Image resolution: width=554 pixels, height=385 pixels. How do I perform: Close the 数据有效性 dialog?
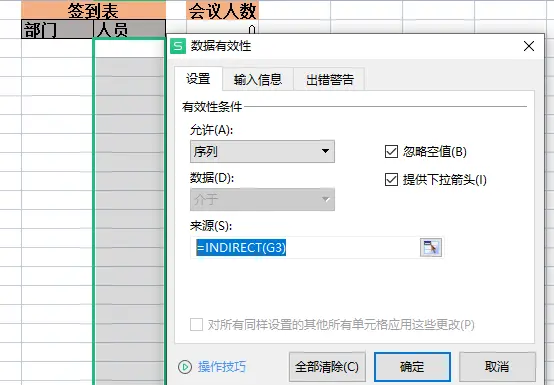pyautogui.click(x=529, y=46)
